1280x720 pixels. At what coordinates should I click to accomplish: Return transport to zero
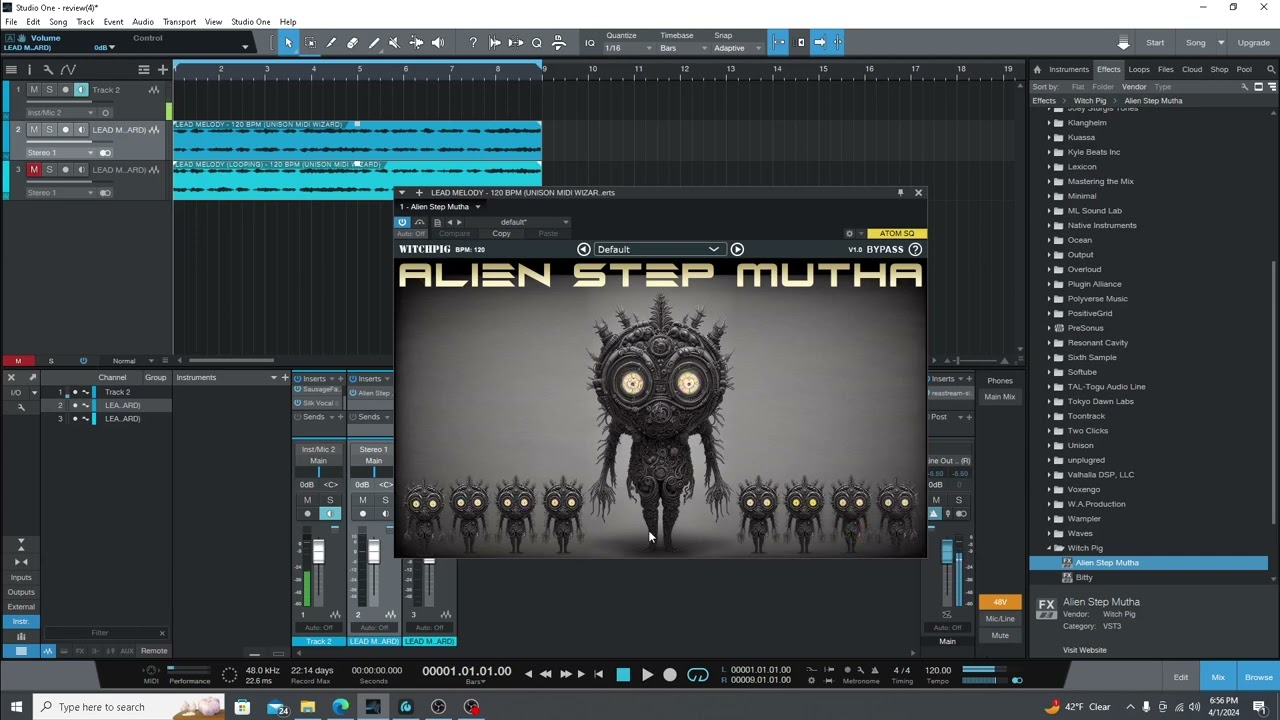pyautogui.click(x=599, y=675)
